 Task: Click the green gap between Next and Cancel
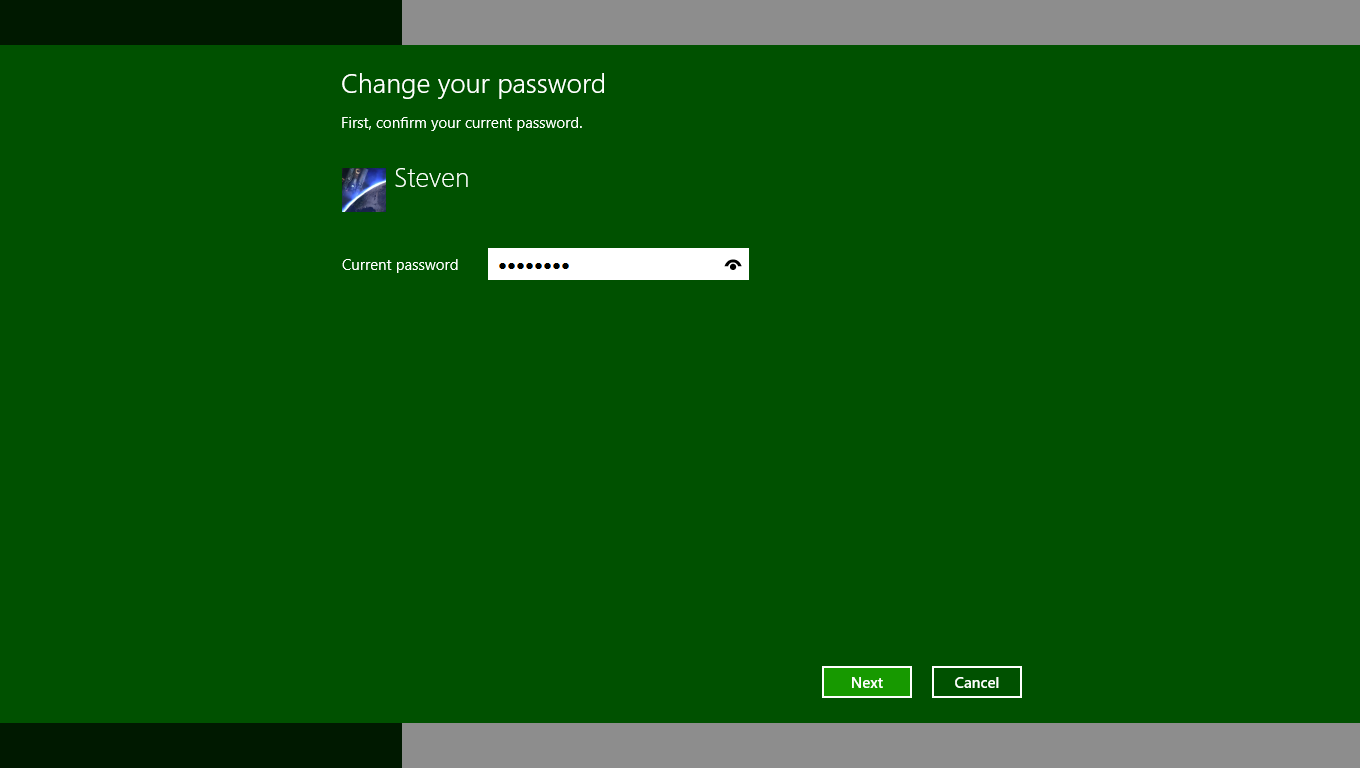click(x=922, y=682)
